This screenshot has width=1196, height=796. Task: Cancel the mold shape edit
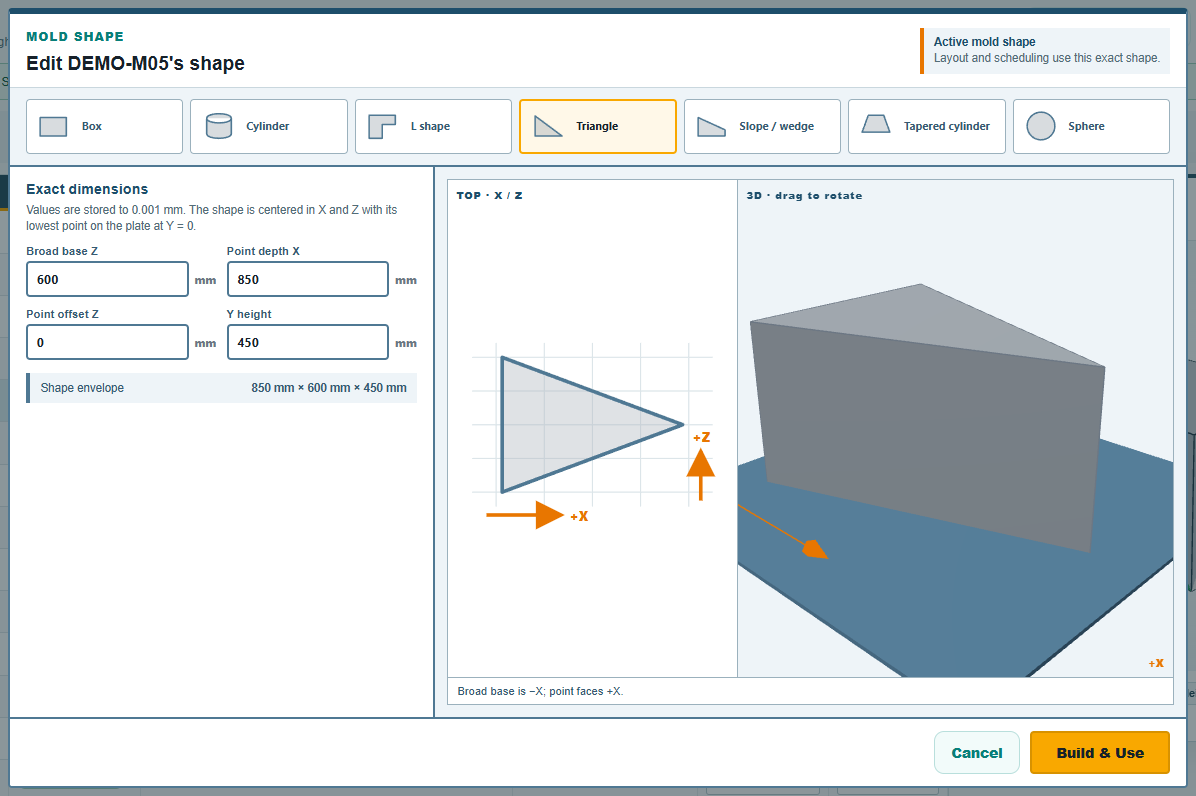click(976, 753)
